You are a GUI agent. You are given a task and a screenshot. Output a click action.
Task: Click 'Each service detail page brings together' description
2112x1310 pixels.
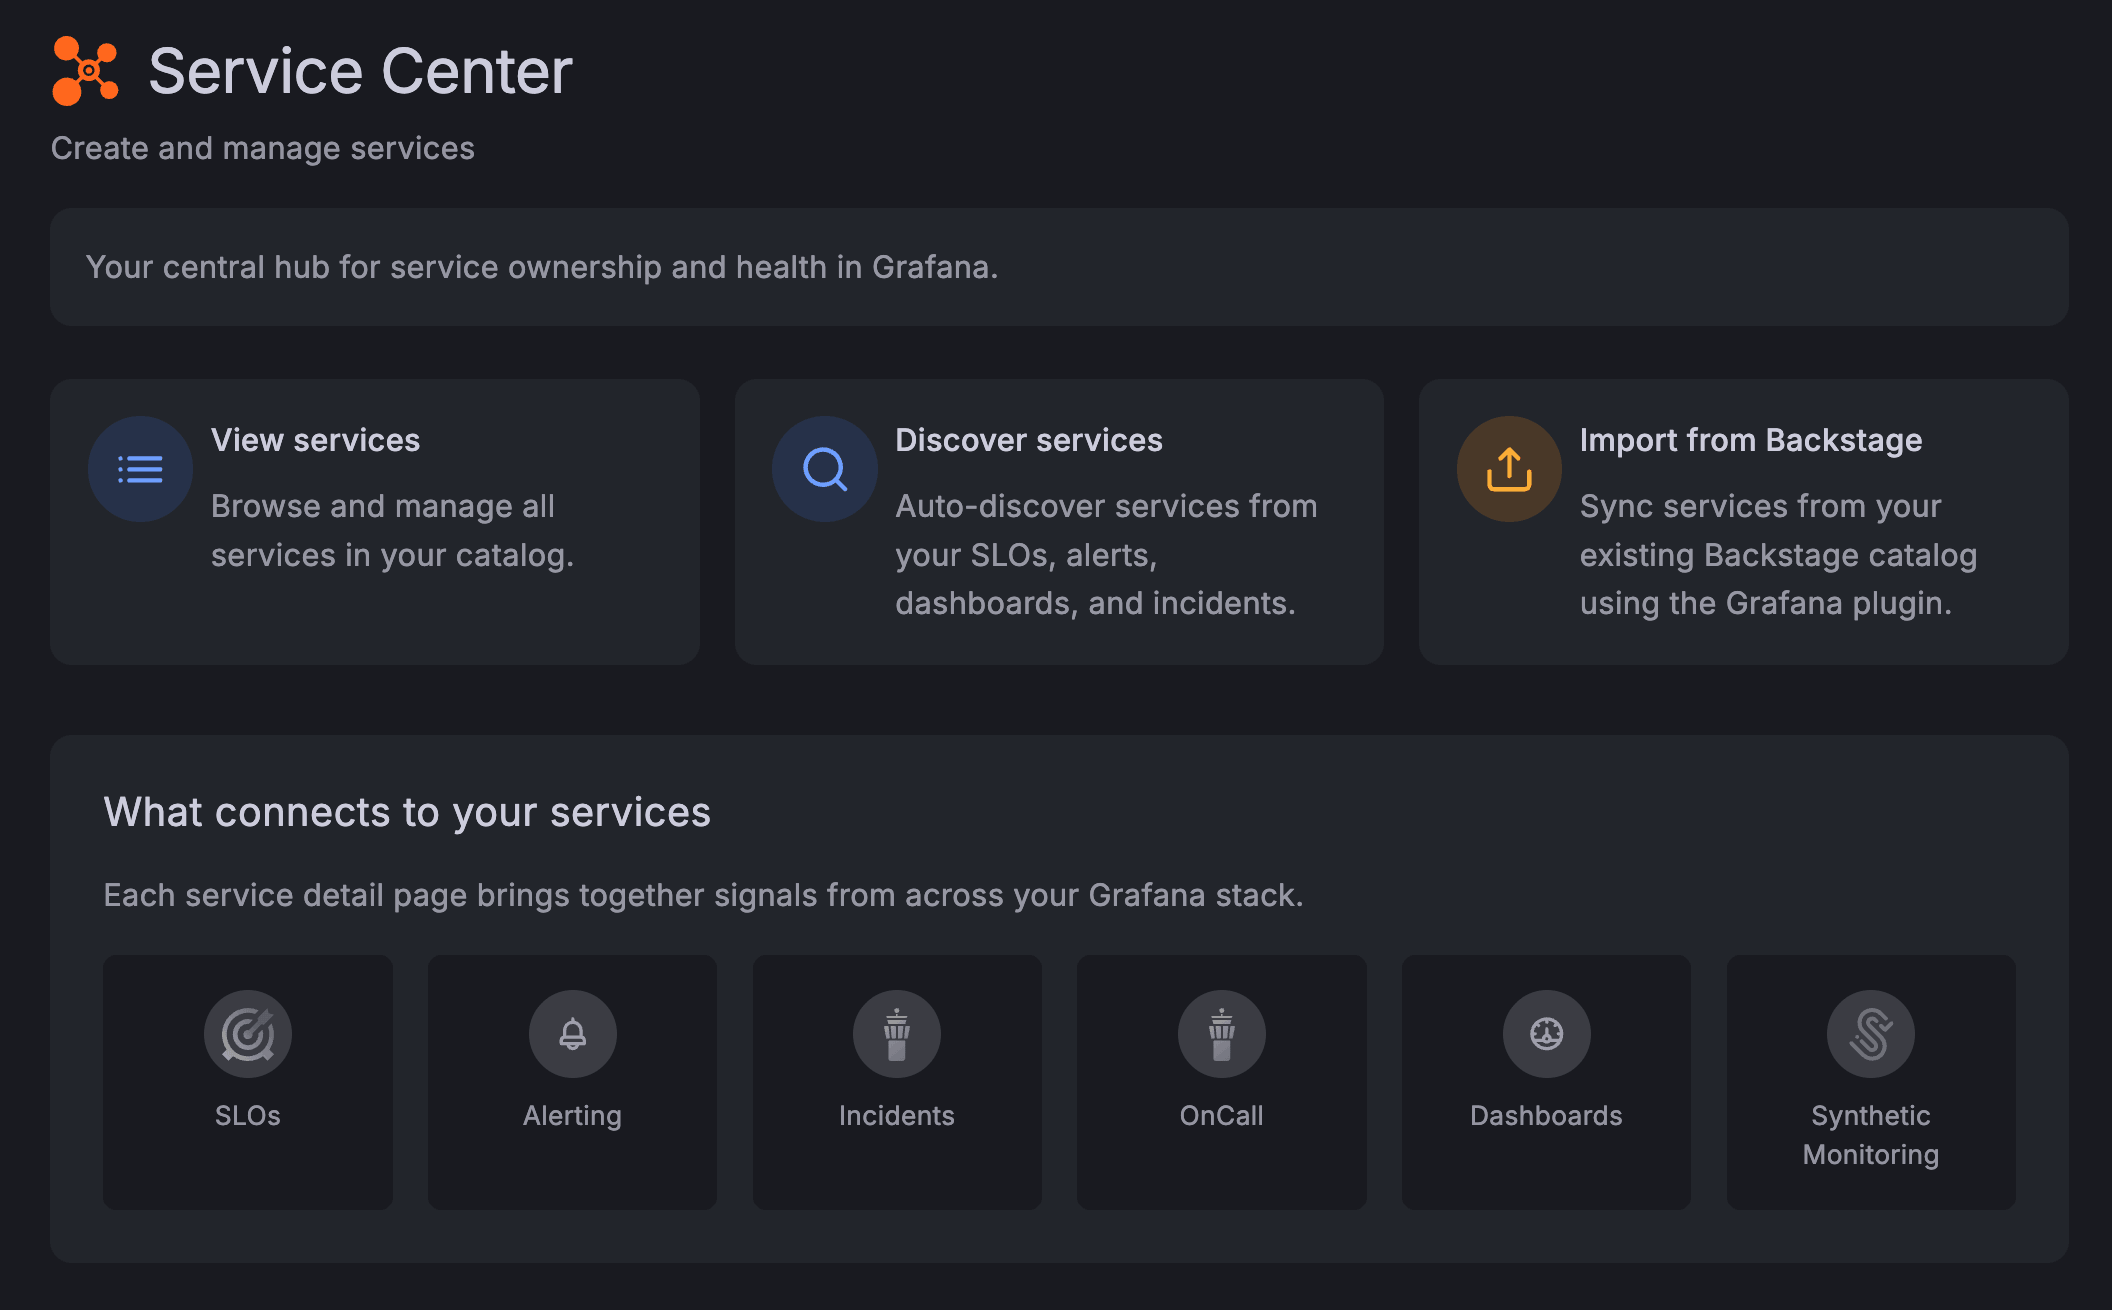pos(704,895)
